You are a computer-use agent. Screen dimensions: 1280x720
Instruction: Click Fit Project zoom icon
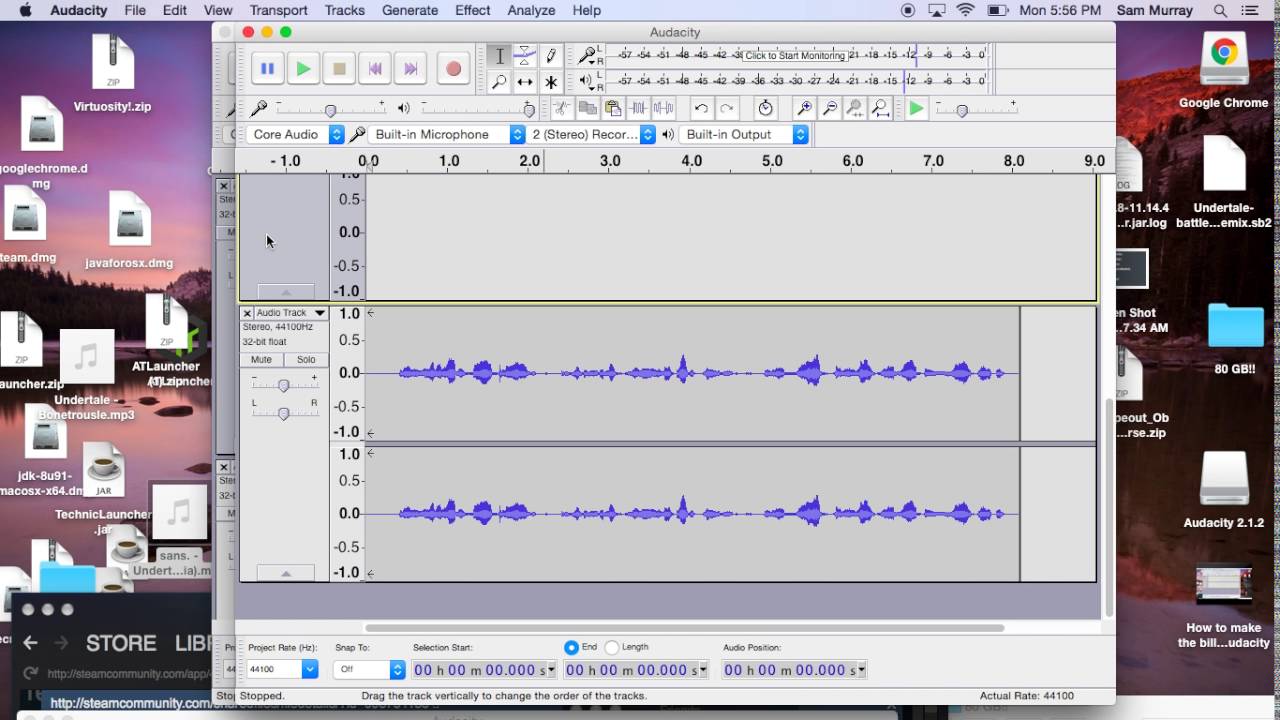click(x=880, y=108)
